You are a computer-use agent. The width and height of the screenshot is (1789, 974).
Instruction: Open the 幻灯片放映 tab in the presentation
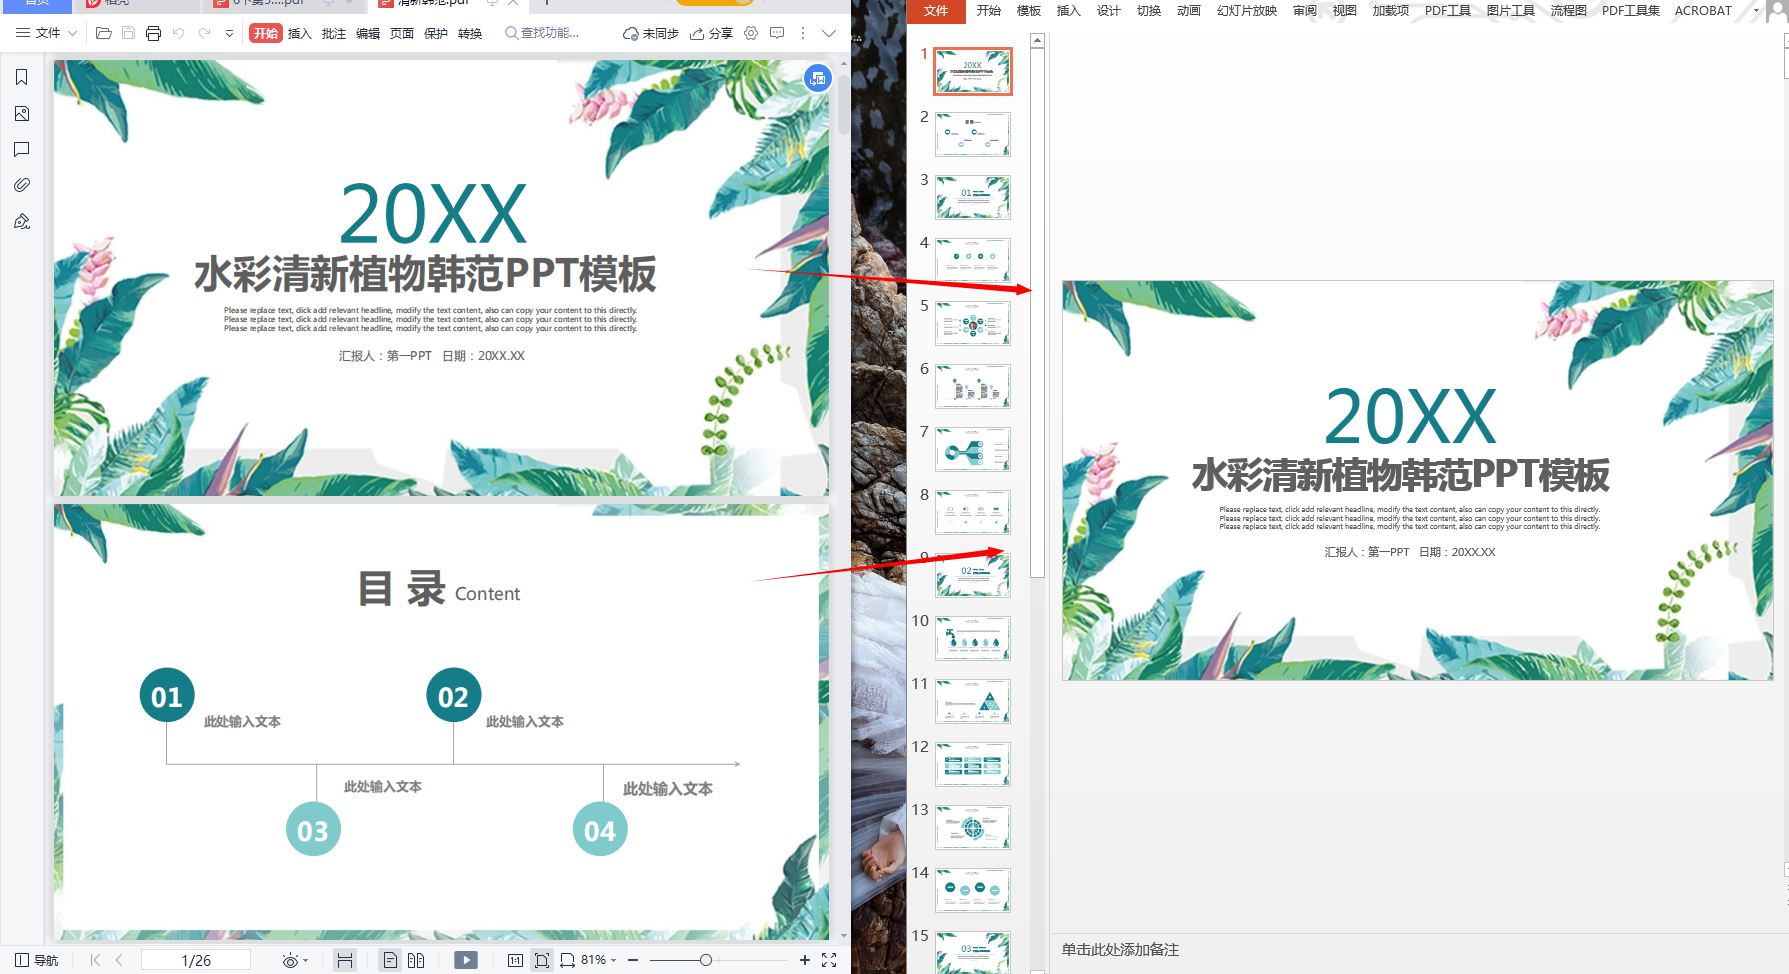pyautogui.click(x=1246, y=11)
